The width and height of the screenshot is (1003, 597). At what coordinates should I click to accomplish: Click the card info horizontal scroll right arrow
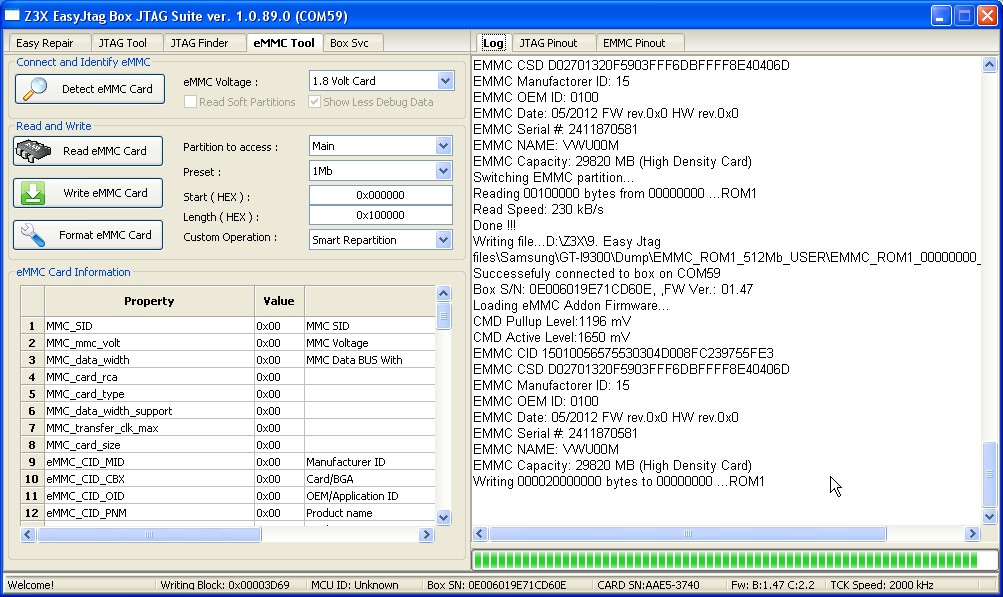click(x=426, y=534)
